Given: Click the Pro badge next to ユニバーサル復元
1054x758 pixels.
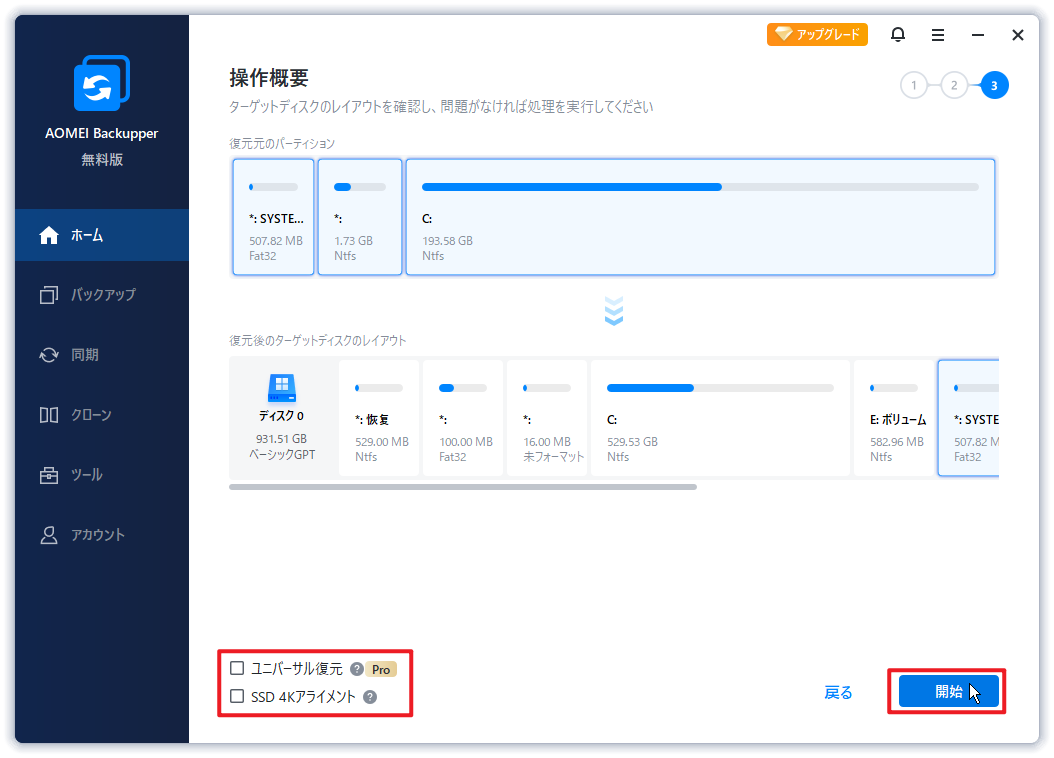Looking at the screenshot, I should (381, 669).
